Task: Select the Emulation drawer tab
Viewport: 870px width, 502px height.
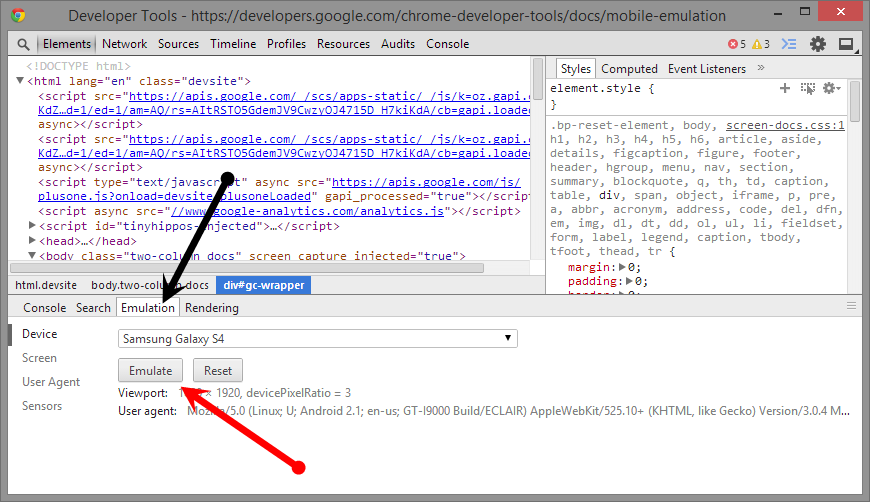Action: pos(148,308)
